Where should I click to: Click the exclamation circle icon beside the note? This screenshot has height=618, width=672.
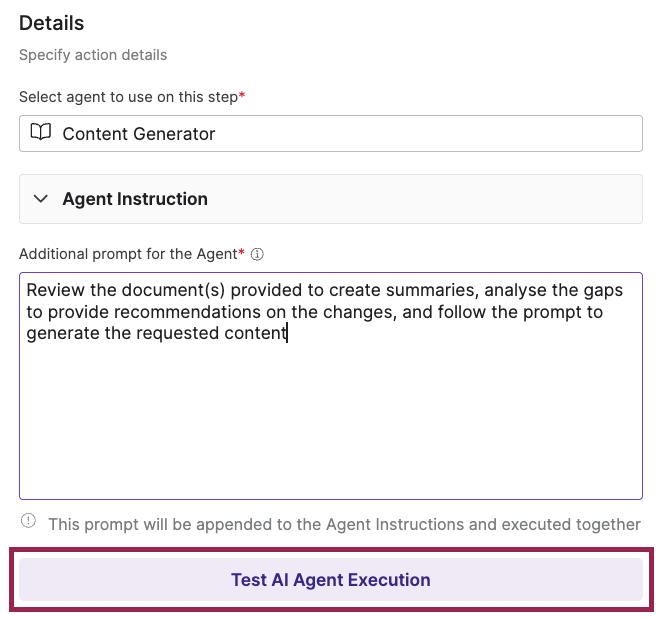tap(28, 521)
